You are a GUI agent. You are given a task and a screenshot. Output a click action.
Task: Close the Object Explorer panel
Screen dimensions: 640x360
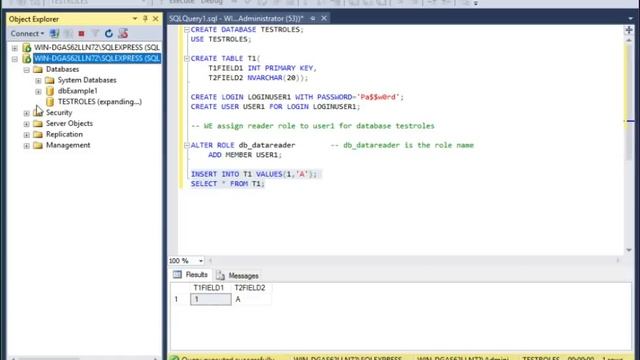click(156, 19)
